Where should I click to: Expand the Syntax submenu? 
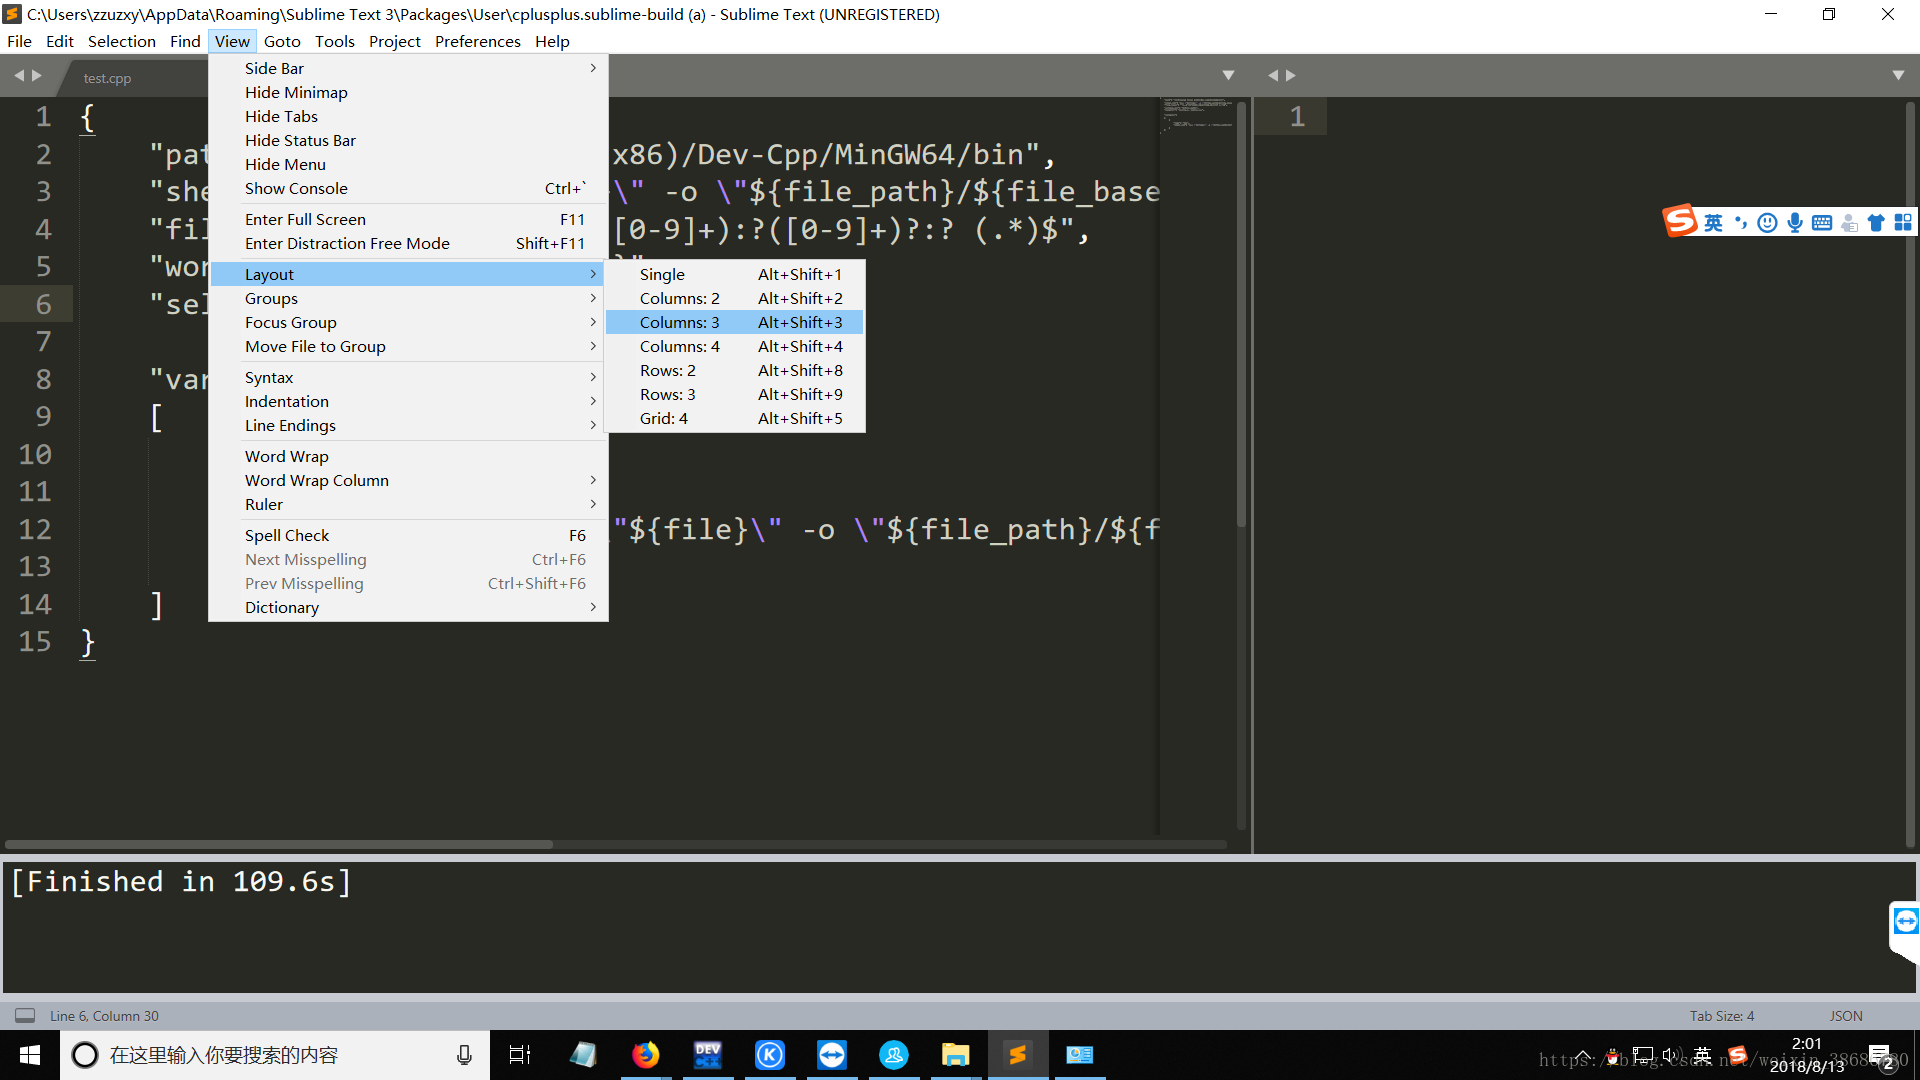(408, 377)
